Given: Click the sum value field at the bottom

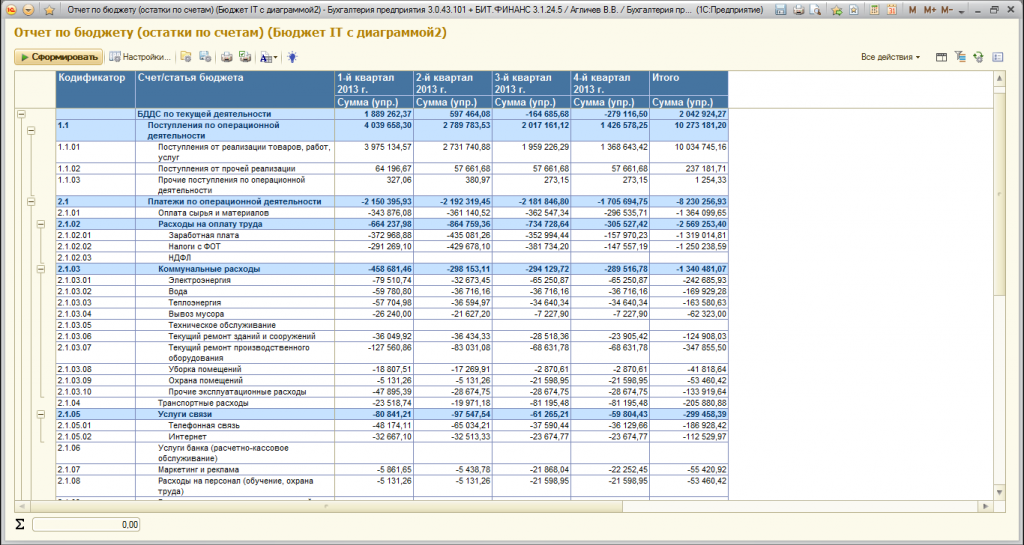Looking at the screenshot, I should (x=86, y=524).
